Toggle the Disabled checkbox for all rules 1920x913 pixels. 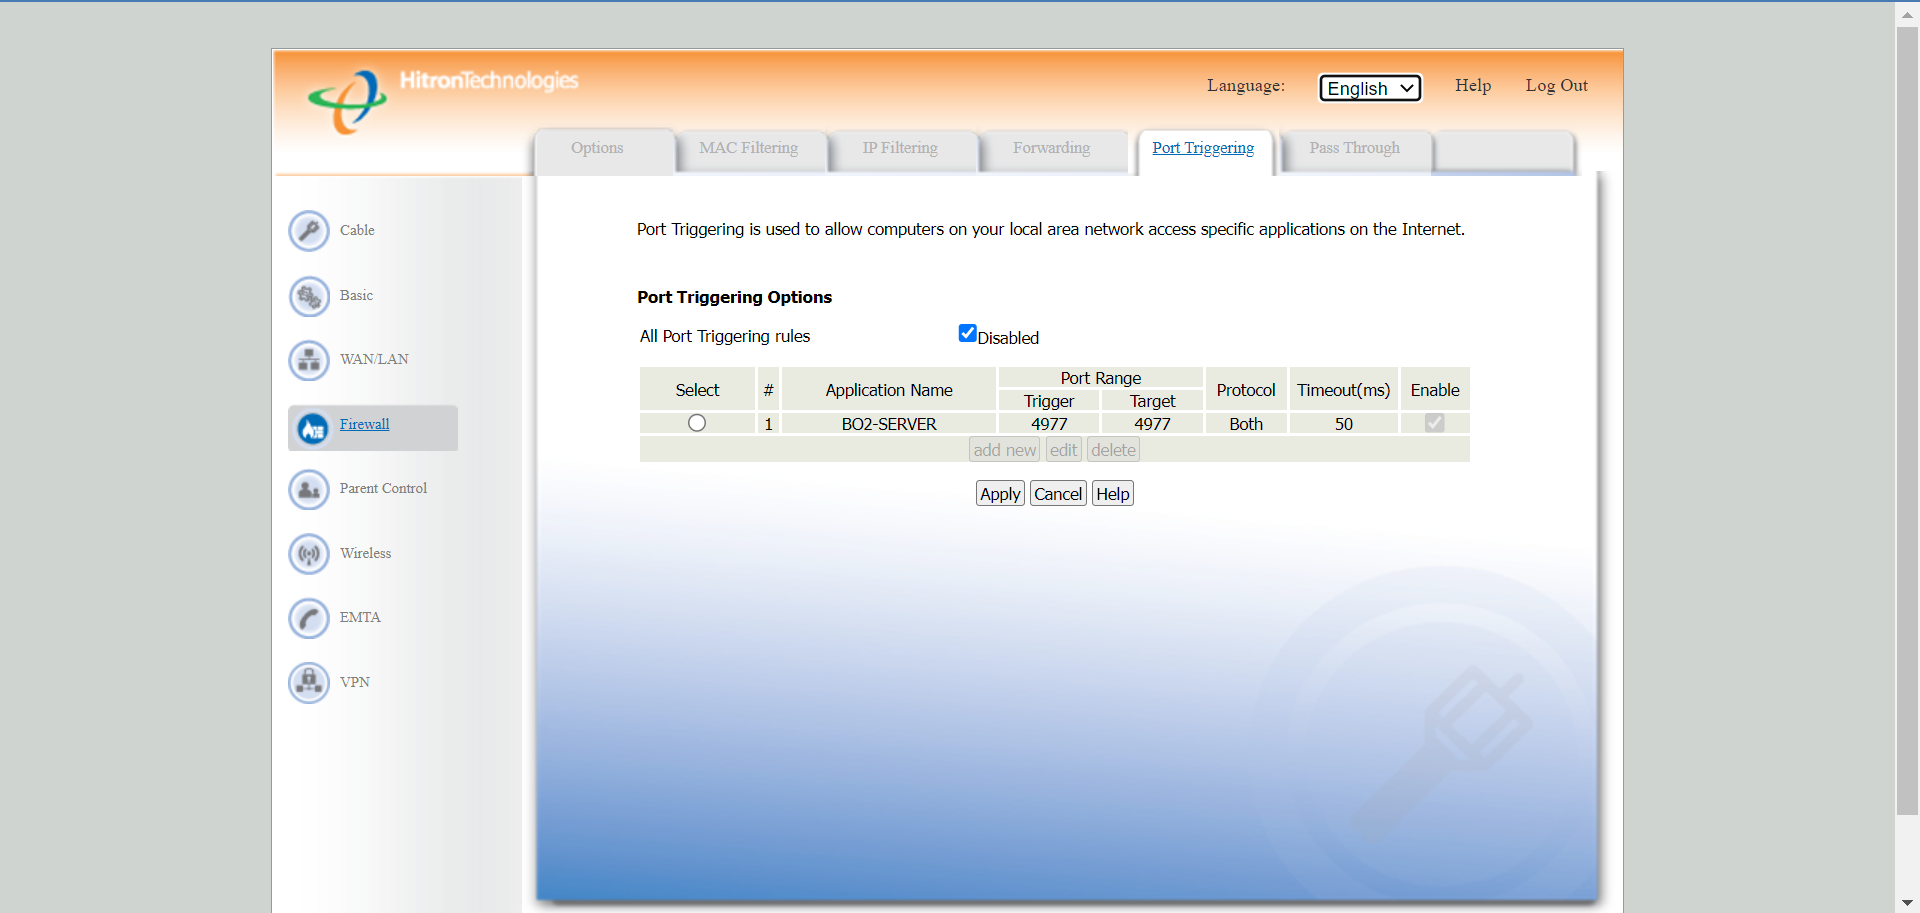pos(967,333)
